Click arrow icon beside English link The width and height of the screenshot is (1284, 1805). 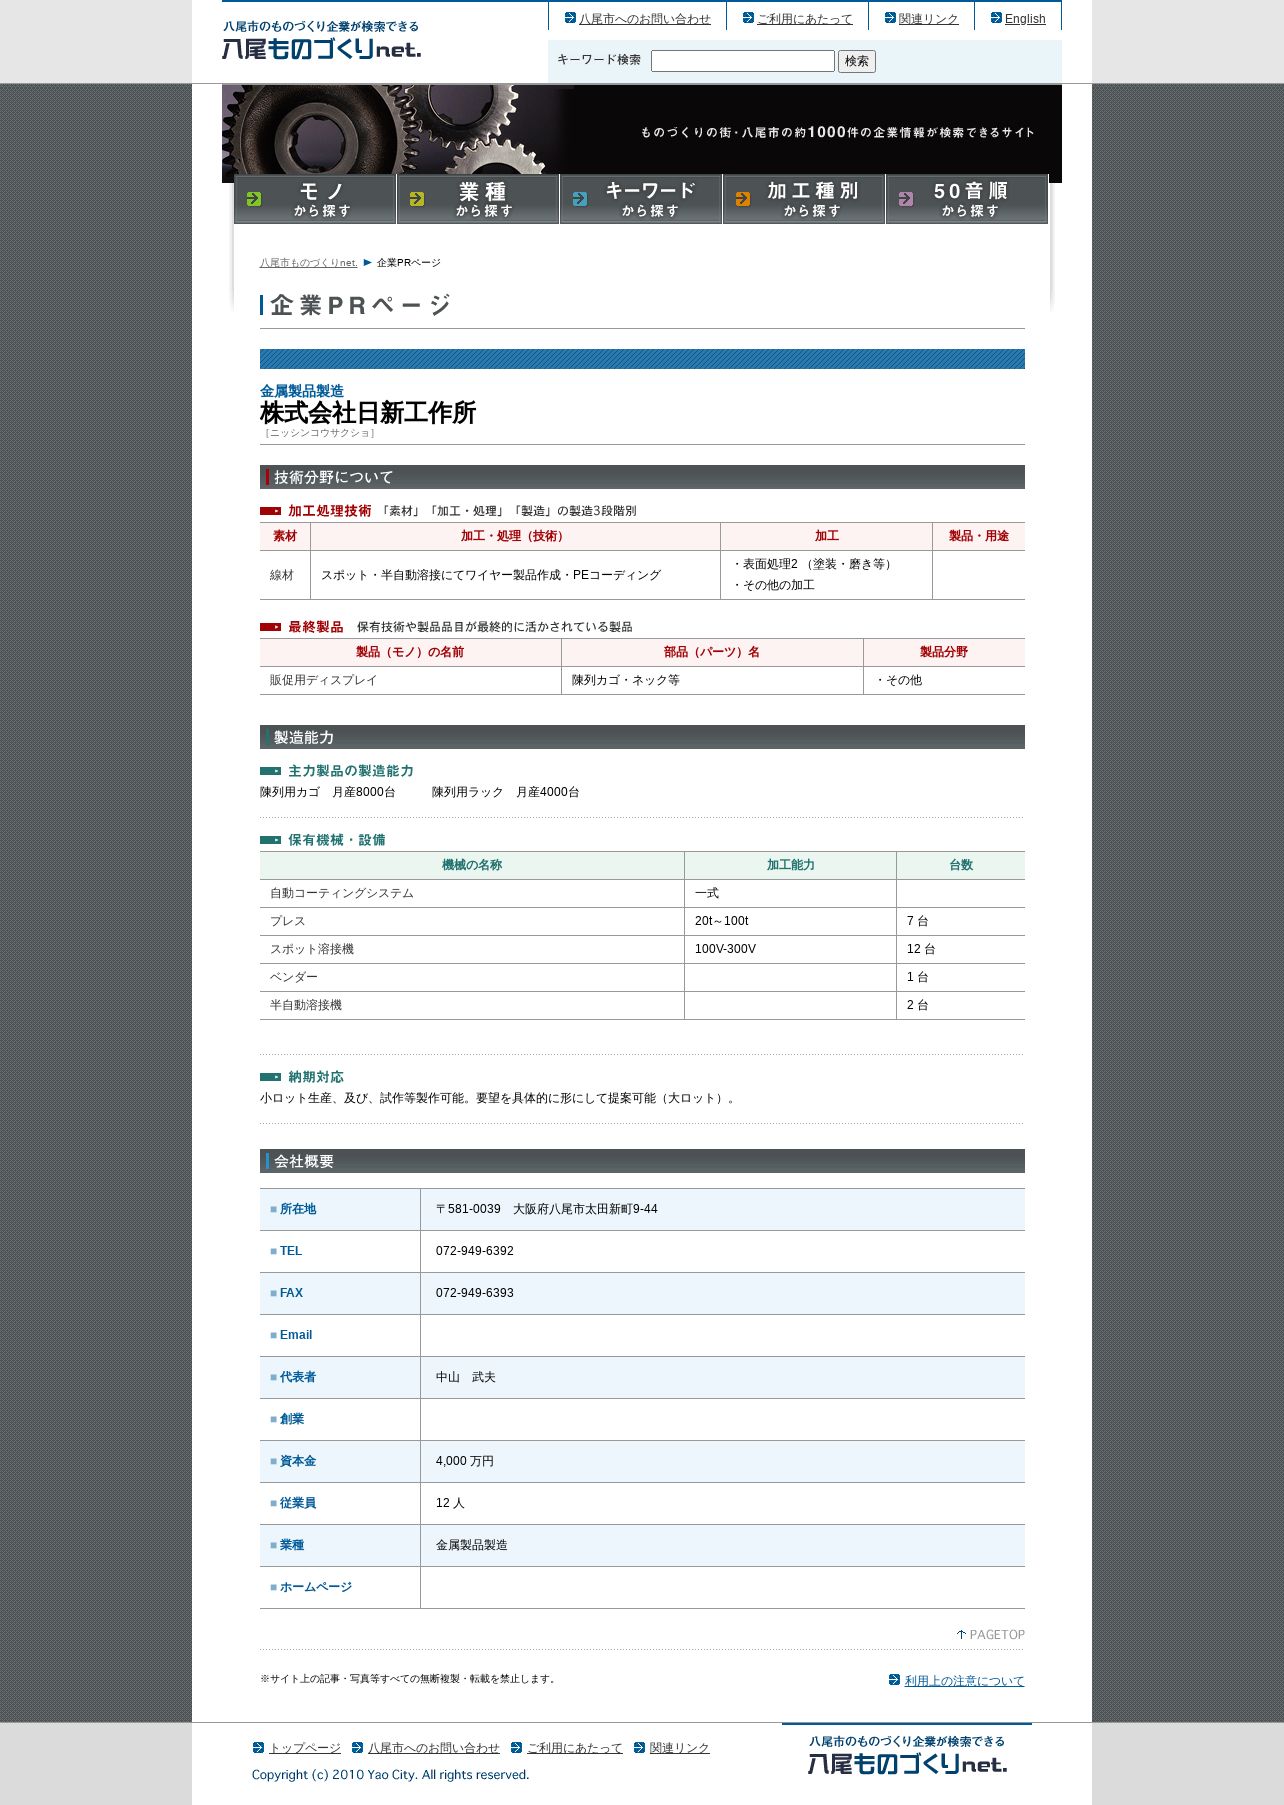pyautogui.click(x=996, y=18)
